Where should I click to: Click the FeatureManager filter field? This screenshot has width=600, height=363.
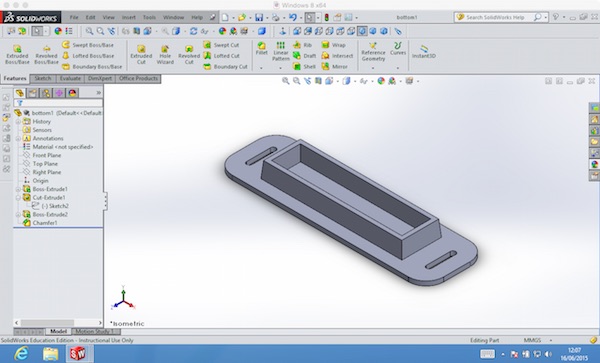(58, 103)
